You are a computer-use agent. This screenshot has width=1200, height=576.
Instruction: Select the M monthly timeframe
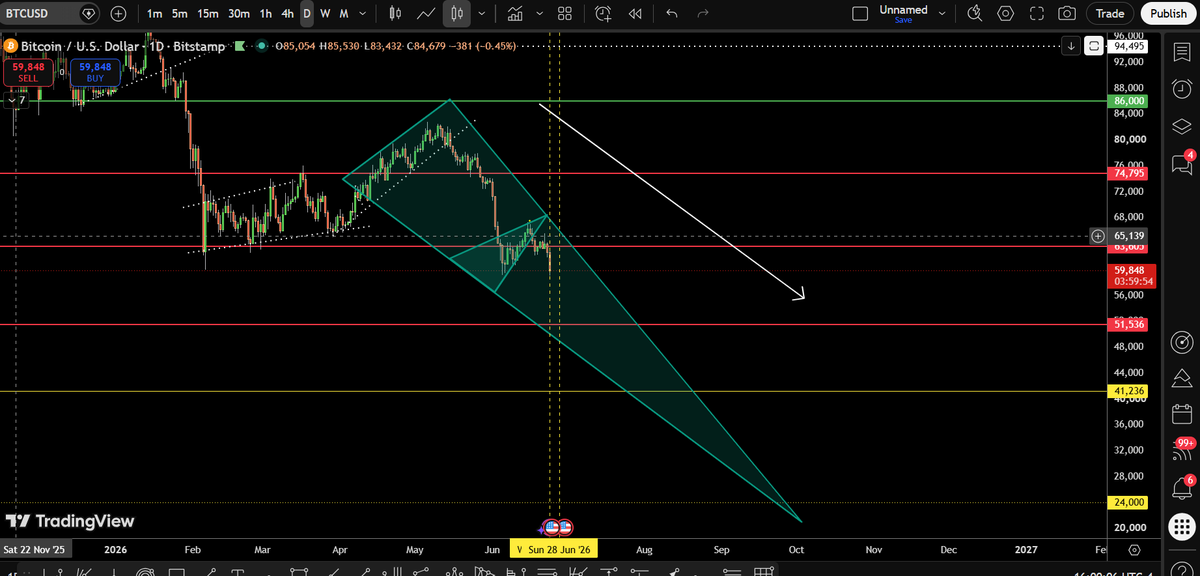(x=343, y=14)
